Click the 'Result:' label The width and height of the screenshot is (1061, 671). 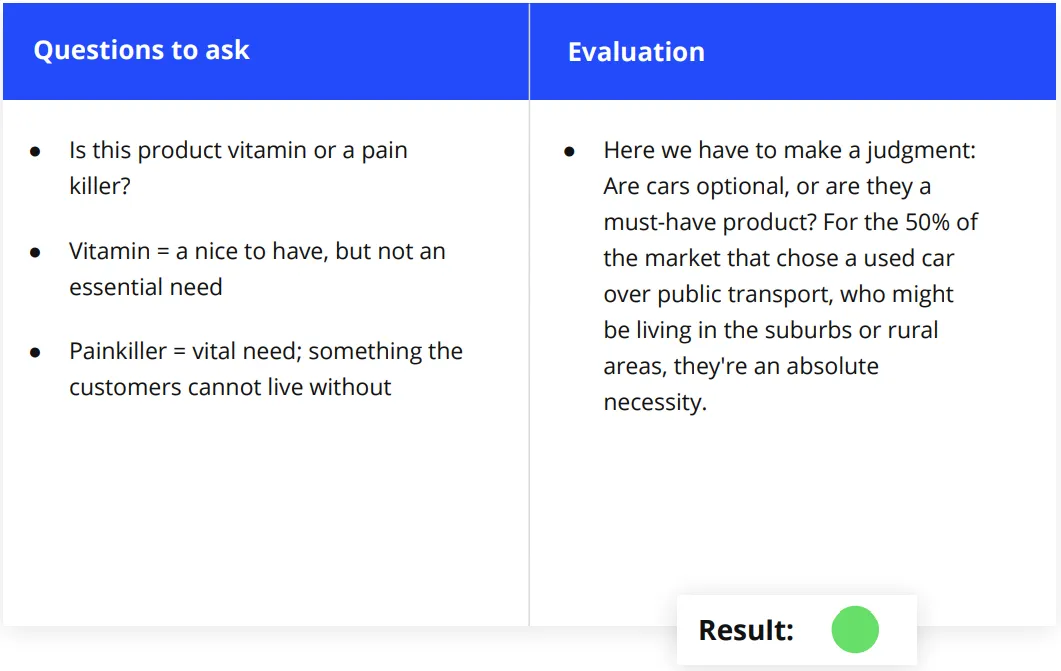pyautogui.click(x=746, y=630)
